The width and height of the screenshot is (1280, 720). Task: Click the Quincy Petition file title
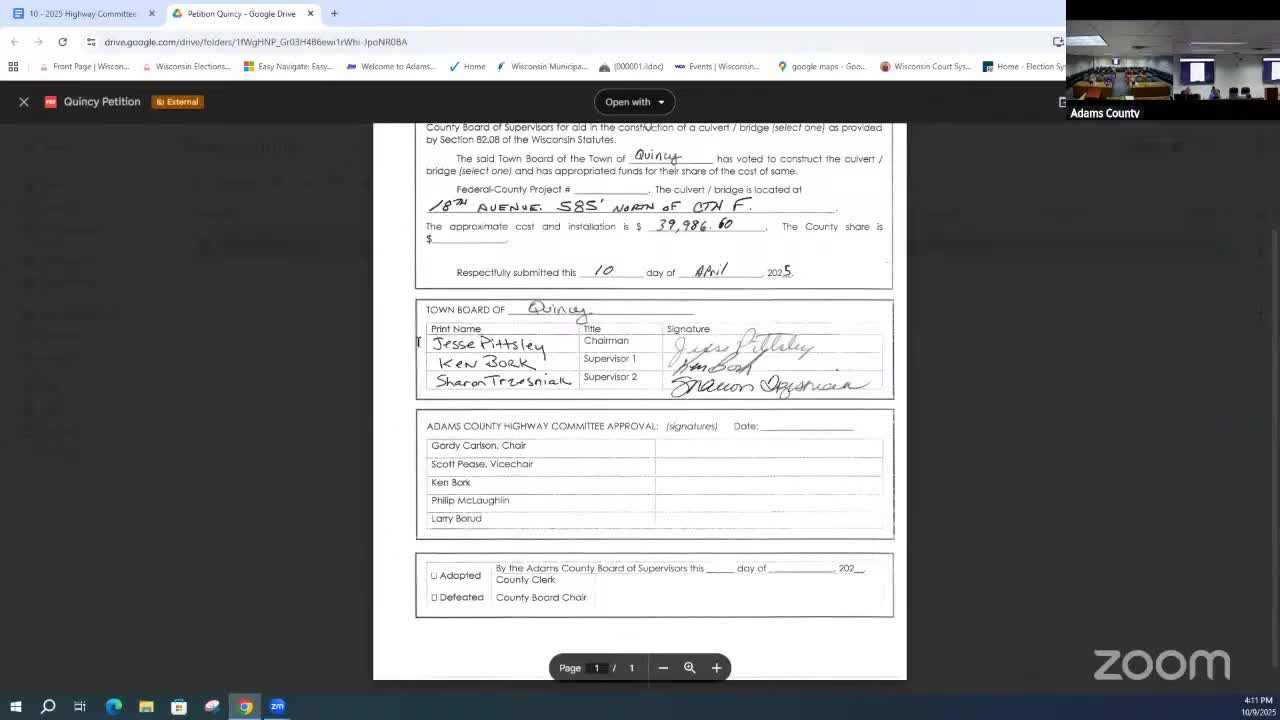pyautogui.click(x=102, y=102)
